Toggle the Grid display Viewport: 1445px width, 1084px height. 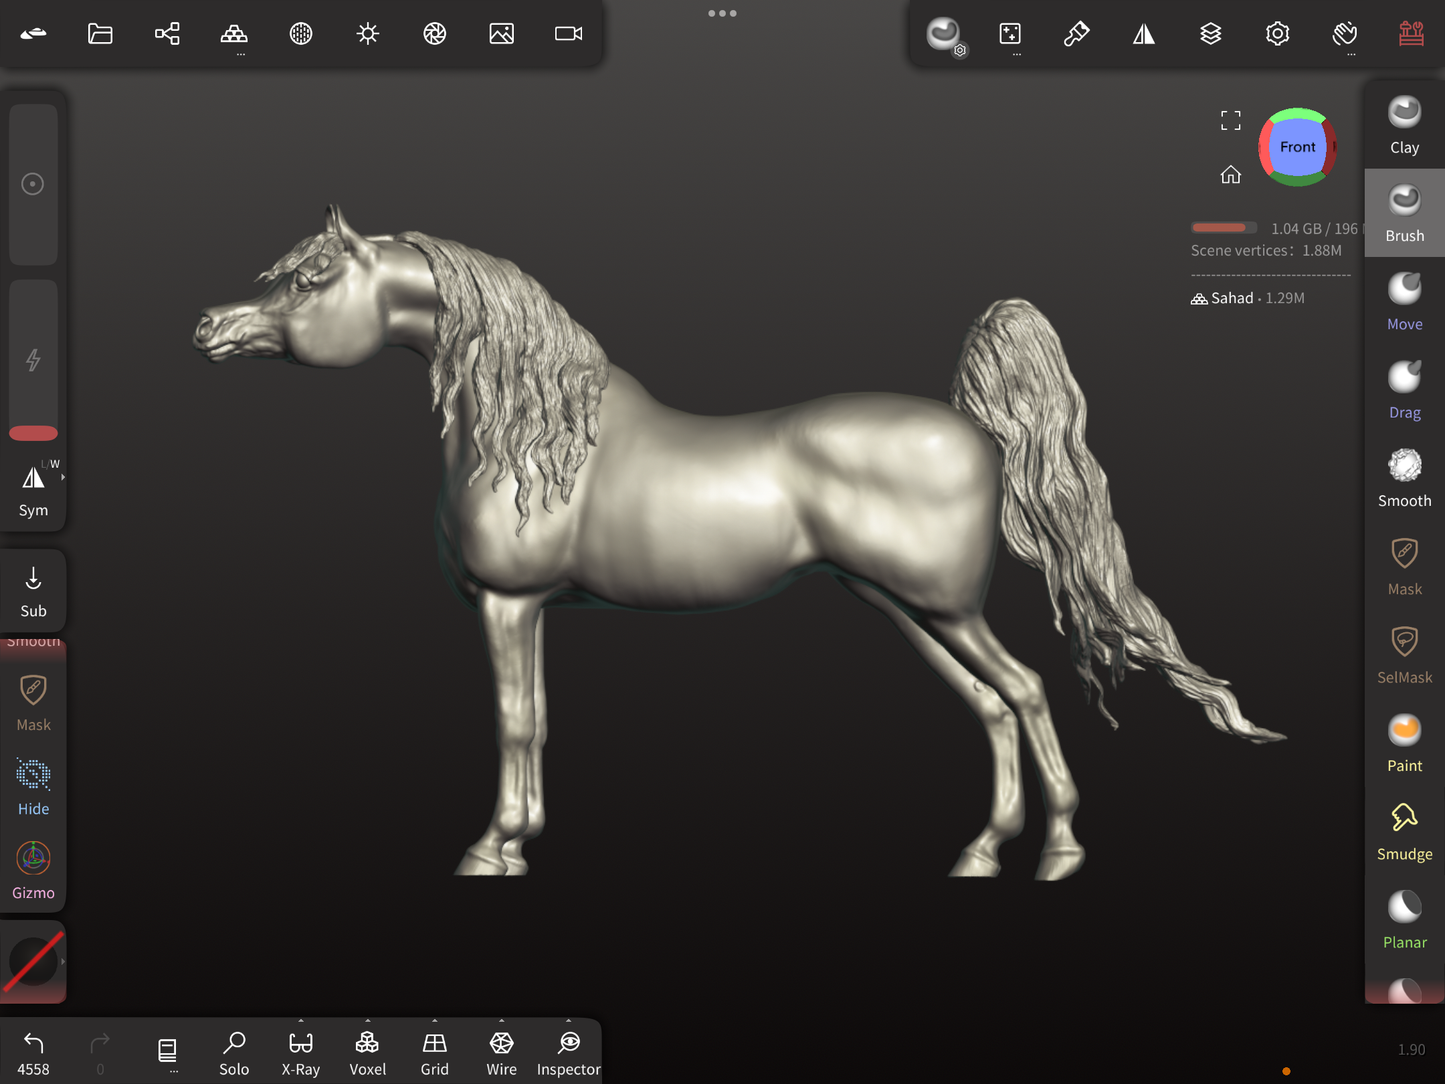point(434,1053)
